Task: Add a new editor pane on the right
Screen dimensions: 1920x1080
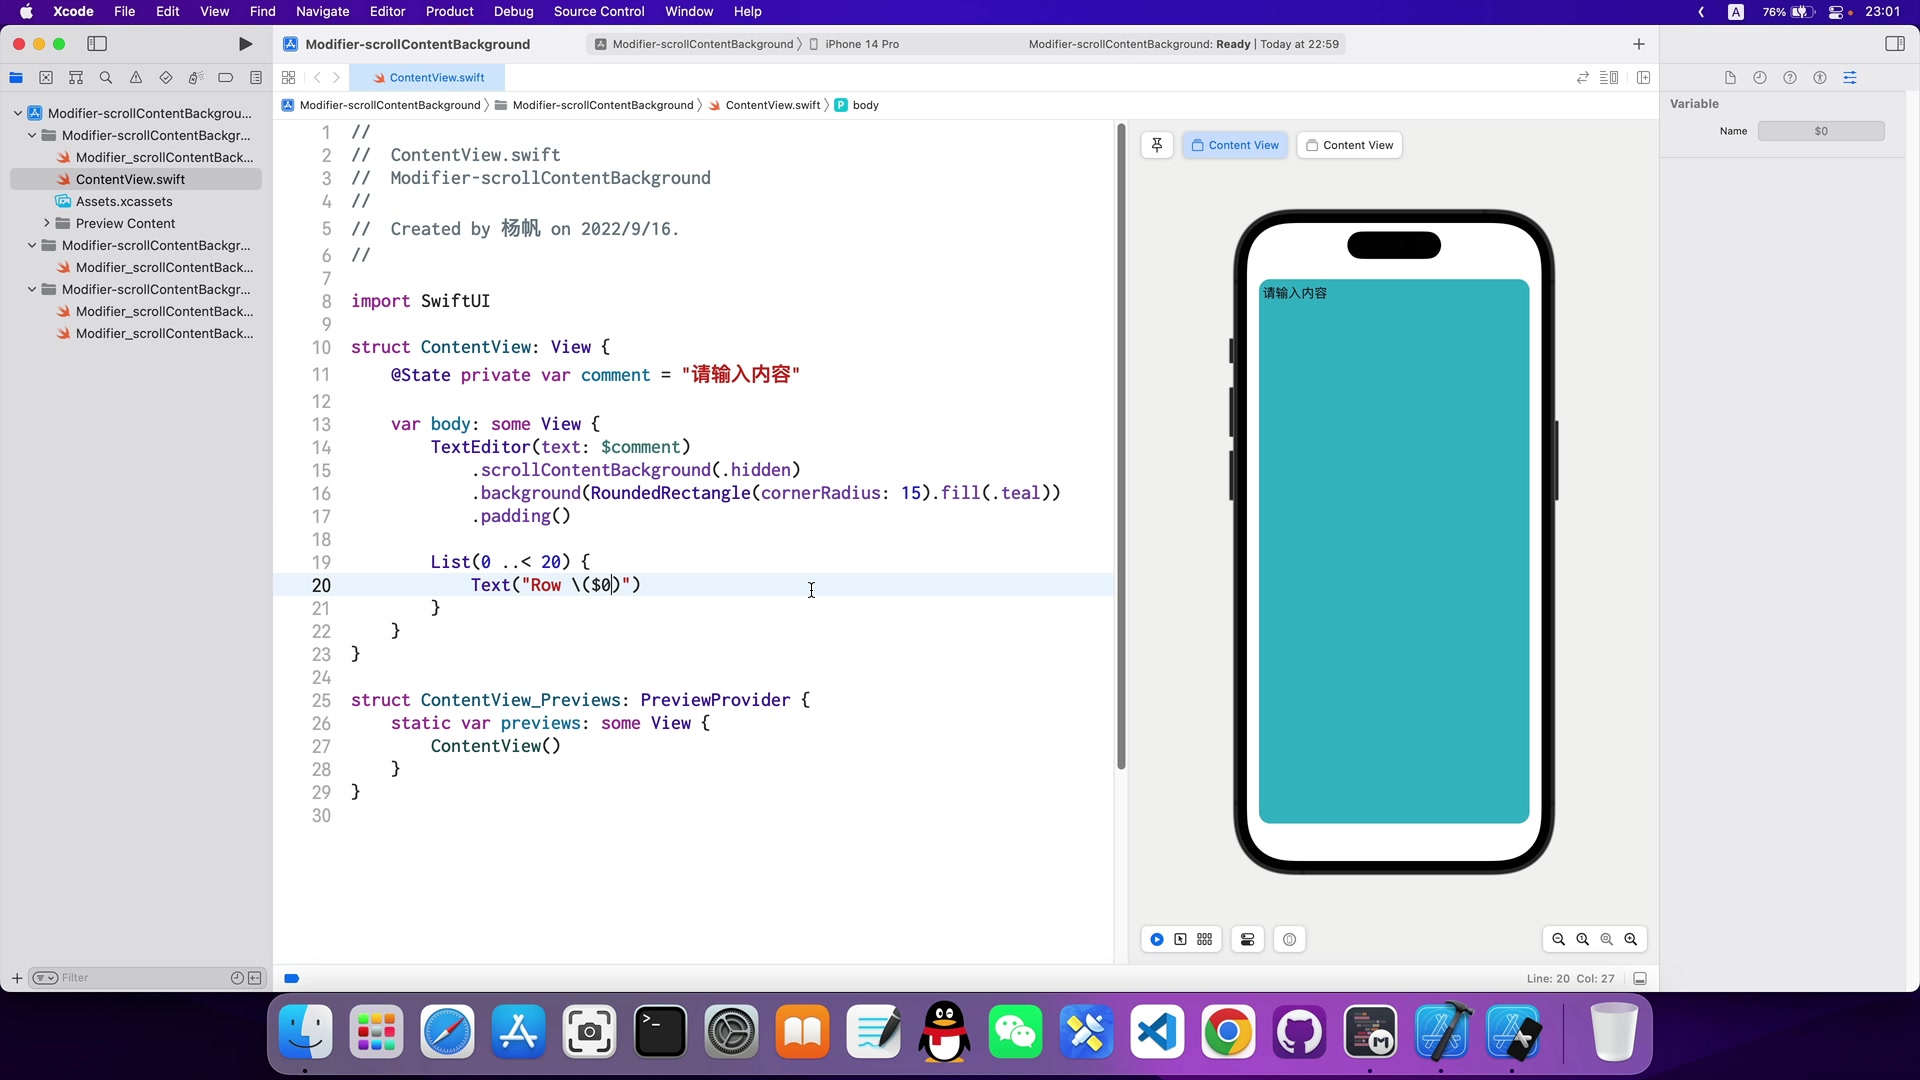Action: [1644, 78]
